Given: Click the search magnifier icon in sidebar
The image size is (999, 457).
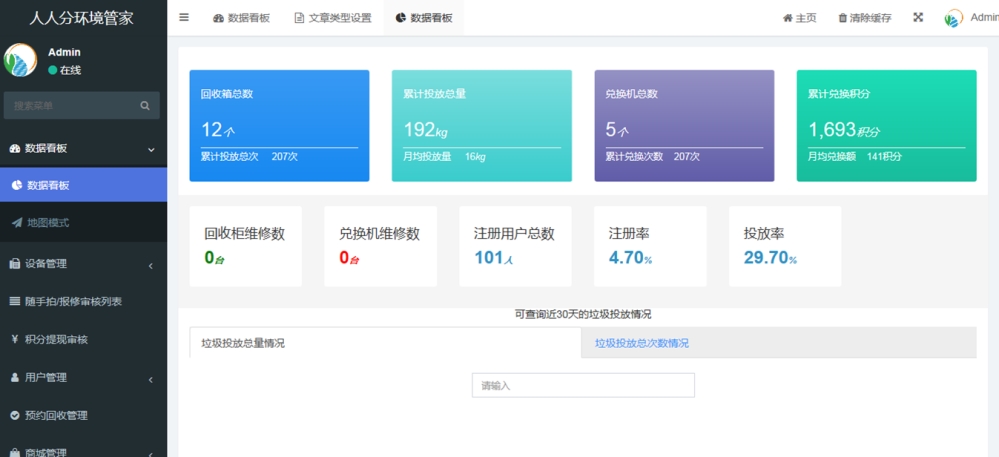Looking at the screenshot, I should [x=145, y=106].
